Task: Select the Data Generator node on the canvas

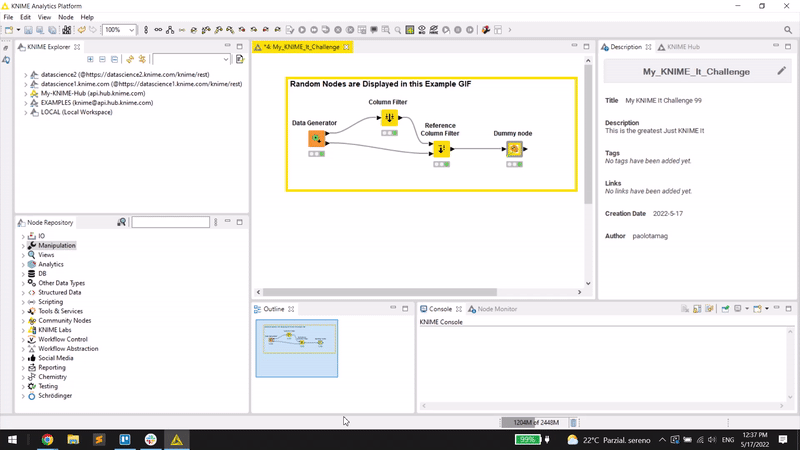Action: coord(316,138)
